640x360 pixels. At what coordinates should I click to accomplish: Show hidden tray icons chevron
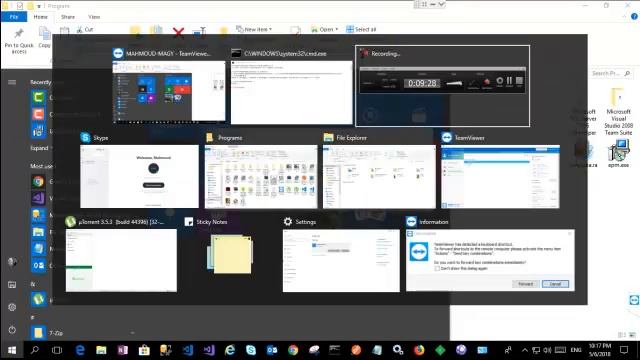coord(524,350)
